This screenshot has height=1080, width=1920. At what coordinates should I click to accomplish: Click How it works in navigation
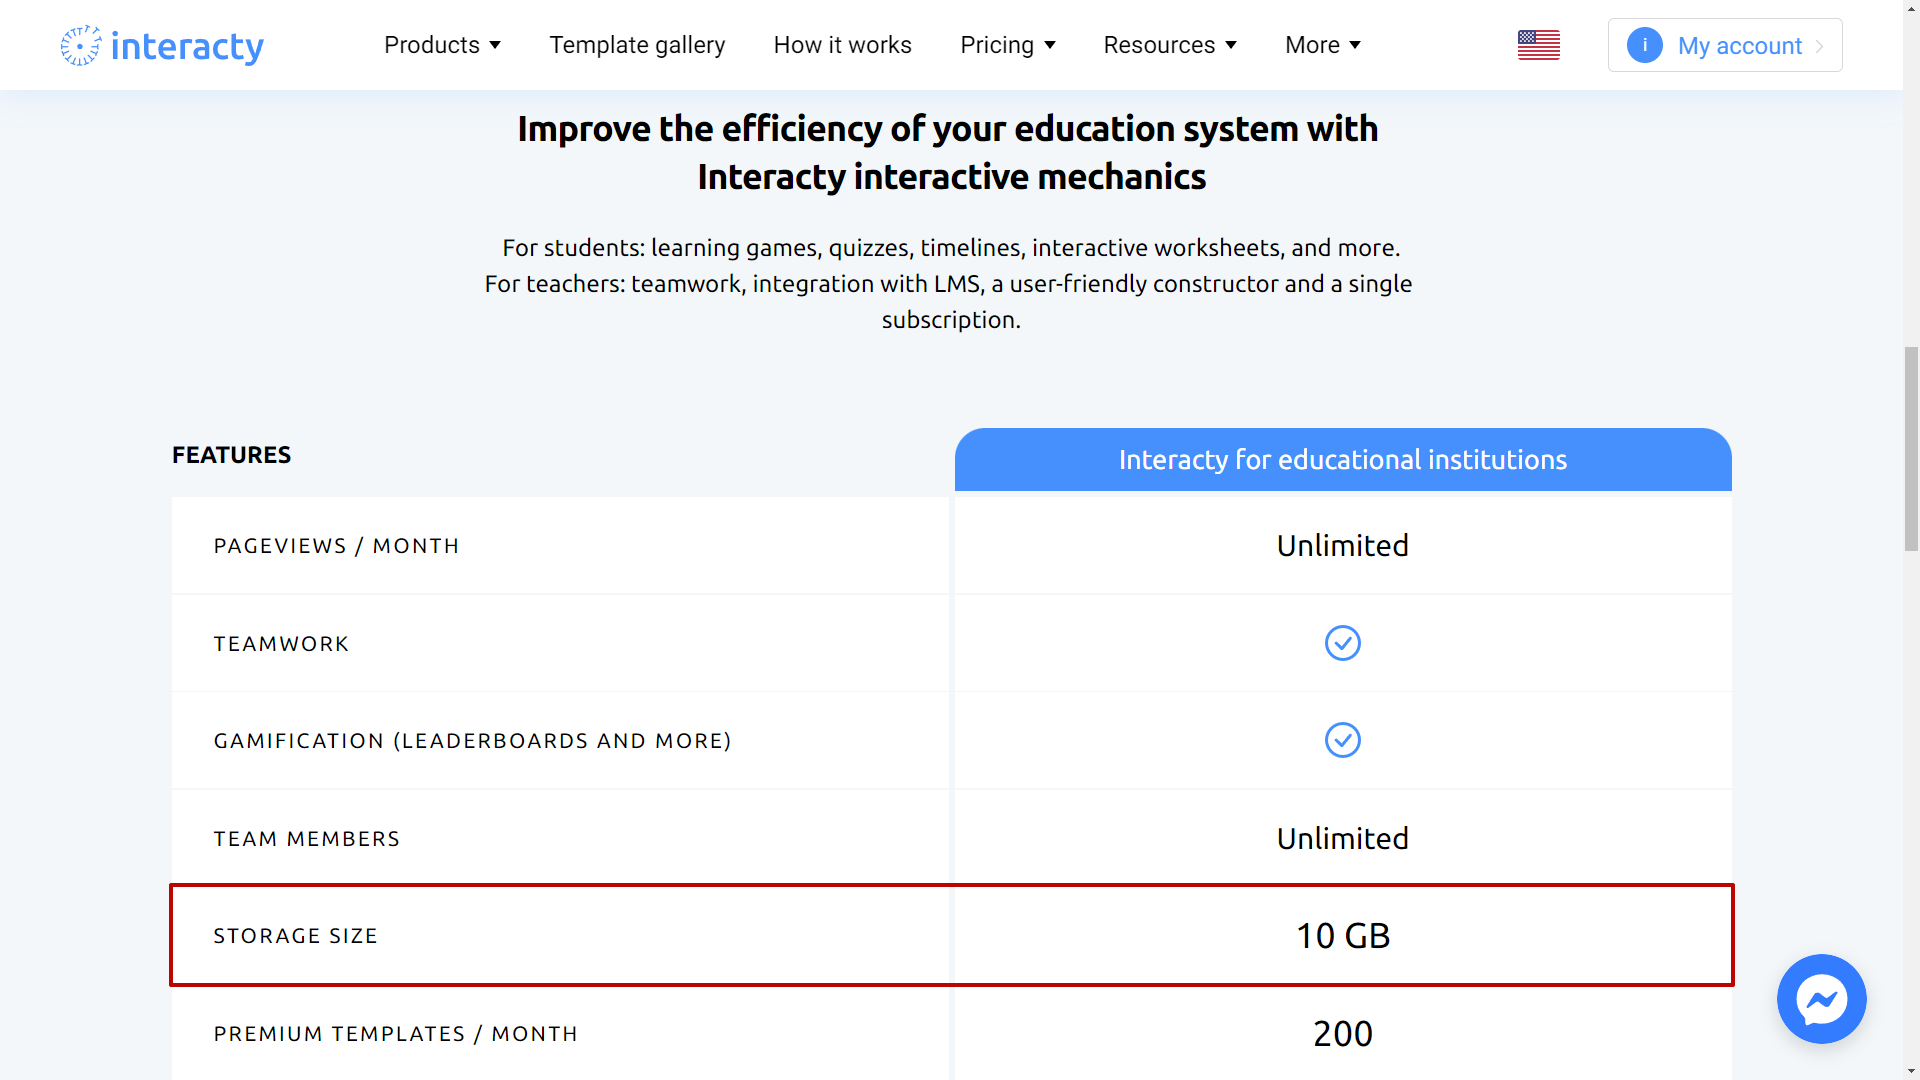843,45
